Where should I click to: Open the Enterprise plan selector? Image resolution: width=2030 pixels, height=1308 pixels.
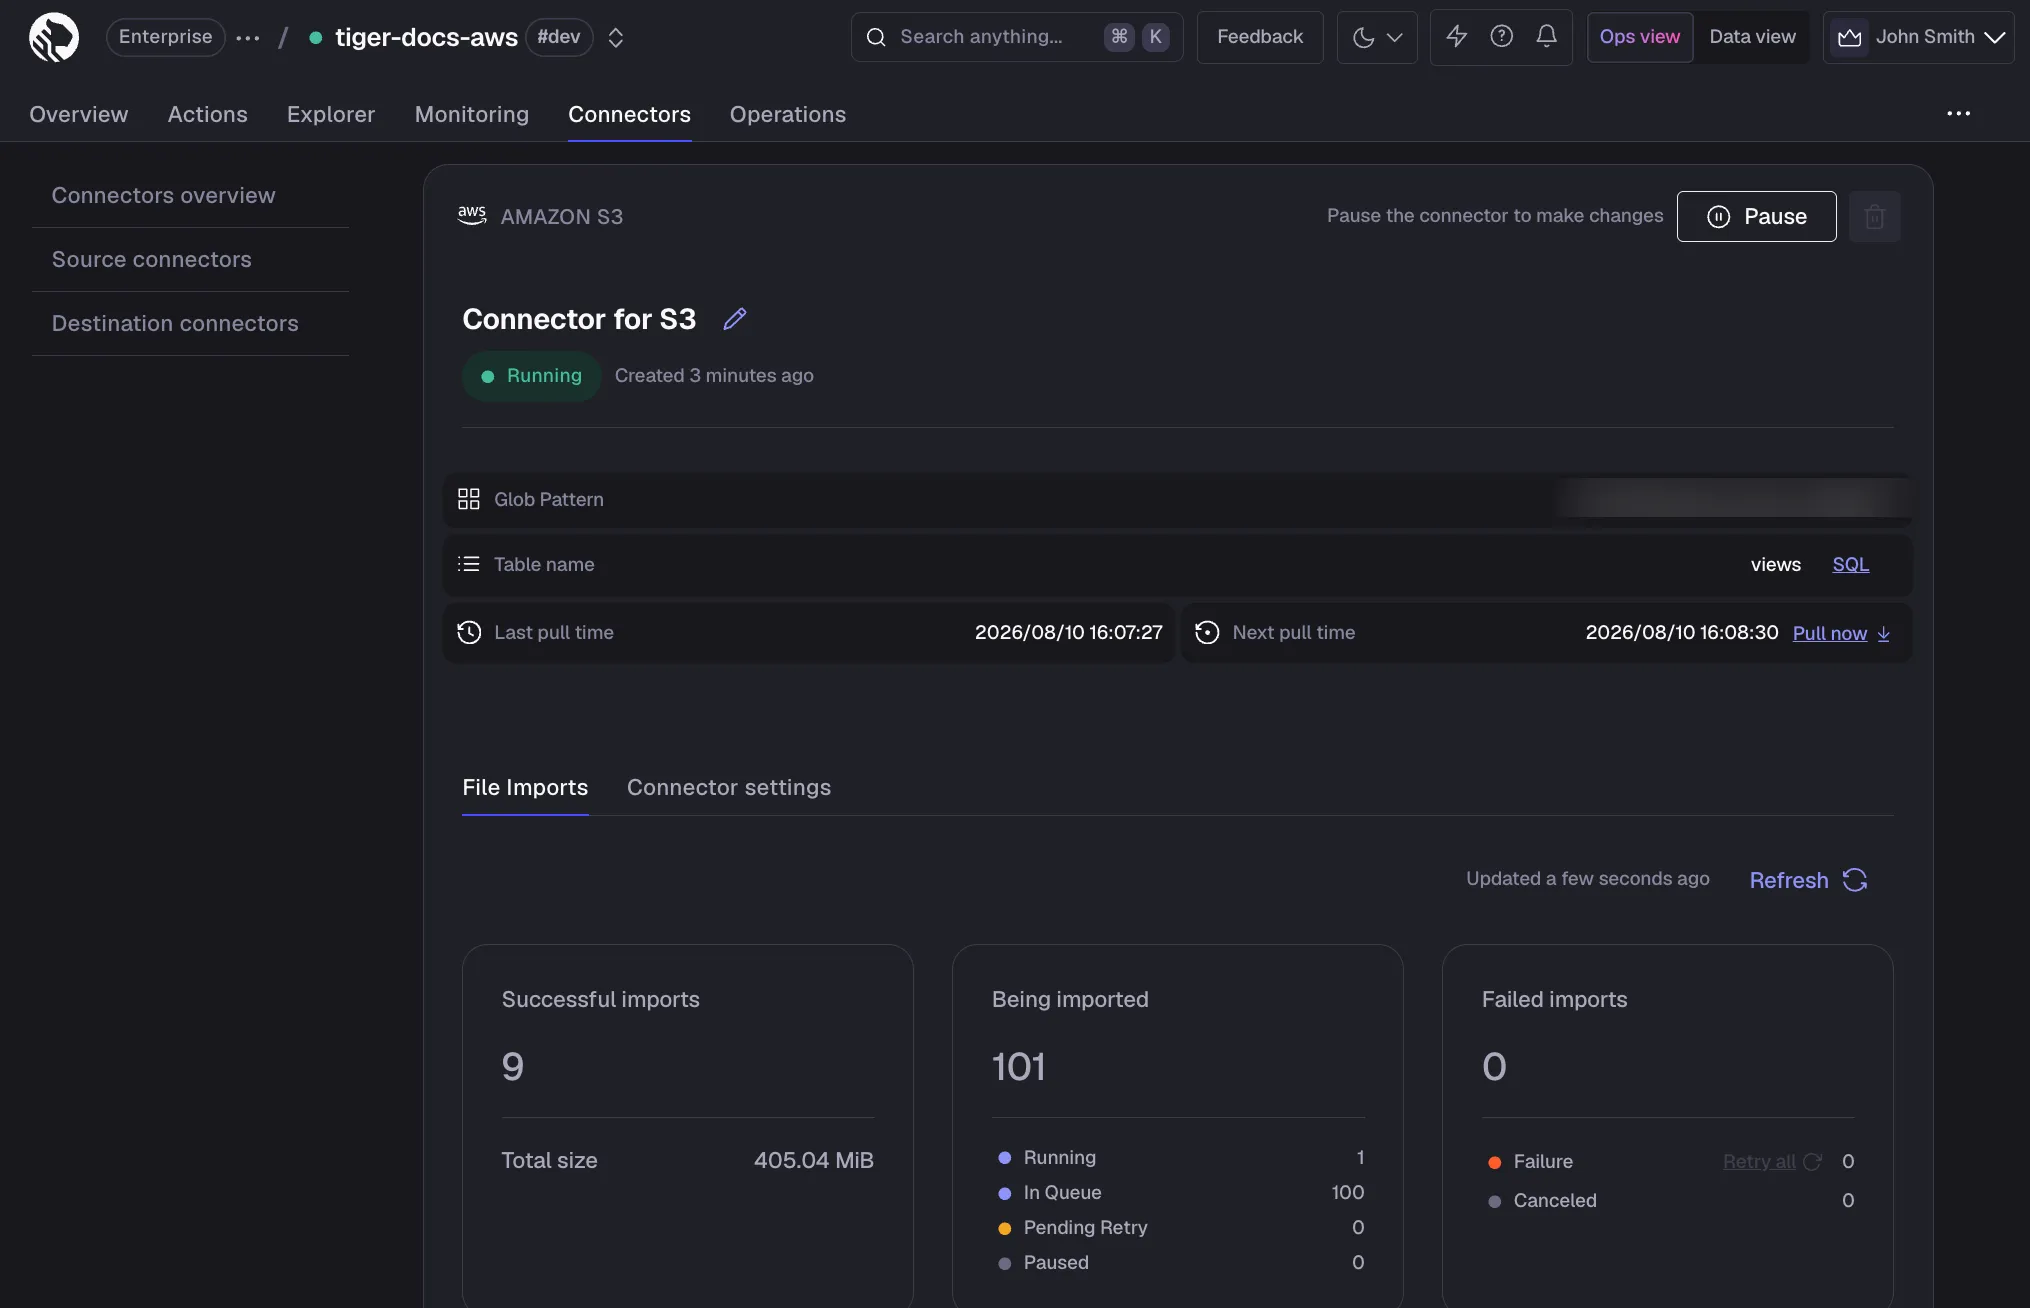pos(165,37)
